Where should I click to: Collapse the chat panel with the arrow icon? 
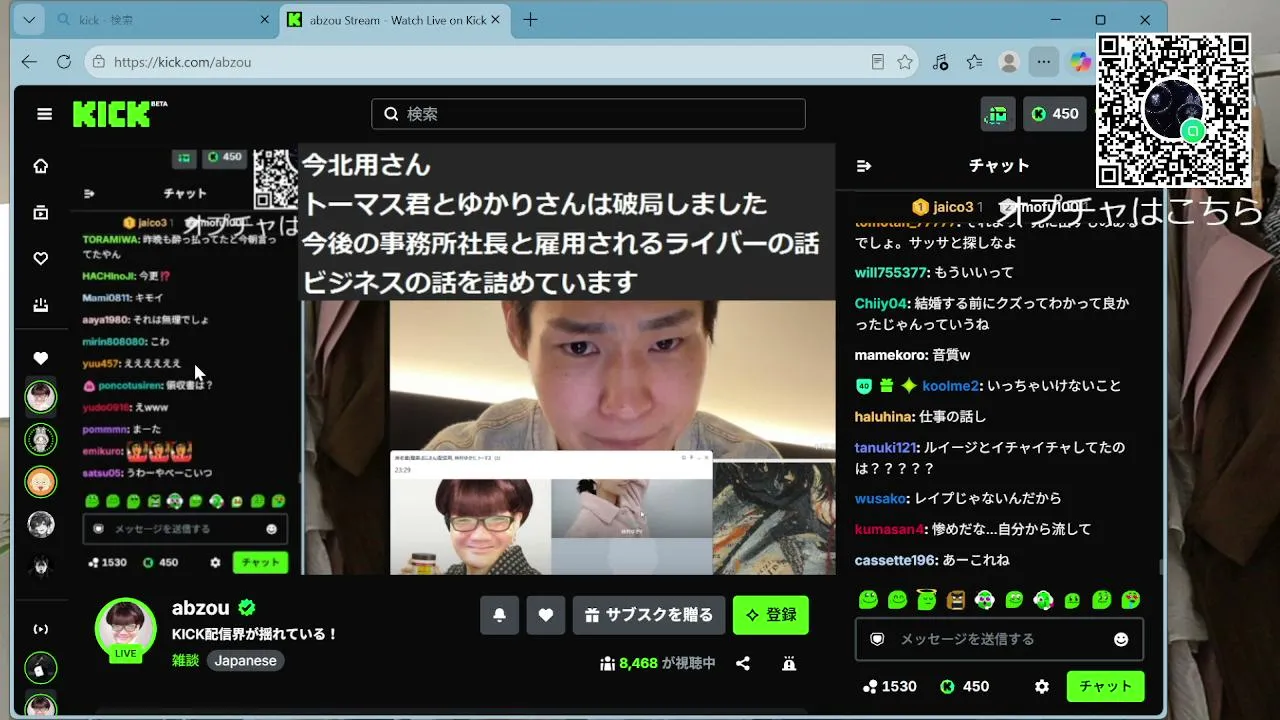pyautogui.click(x=864, y=166)
